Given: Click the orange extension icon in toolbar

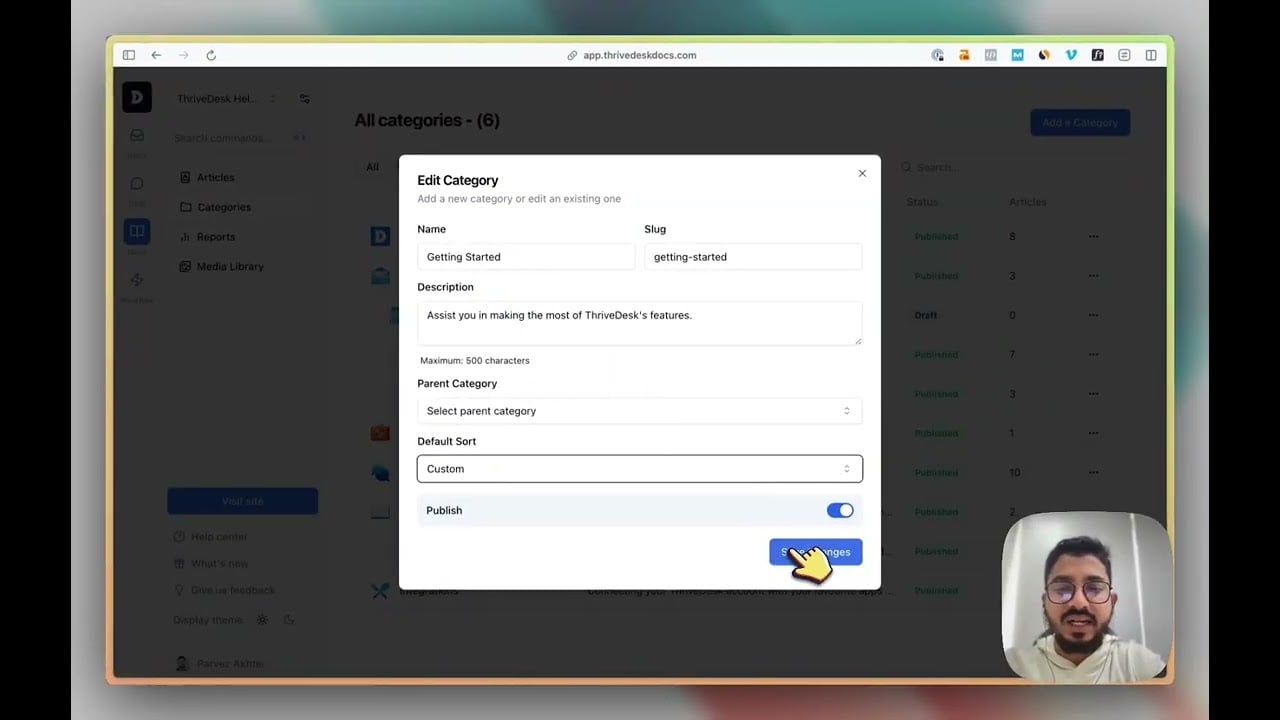Looking at the screenshot, I should click(964, 55).
